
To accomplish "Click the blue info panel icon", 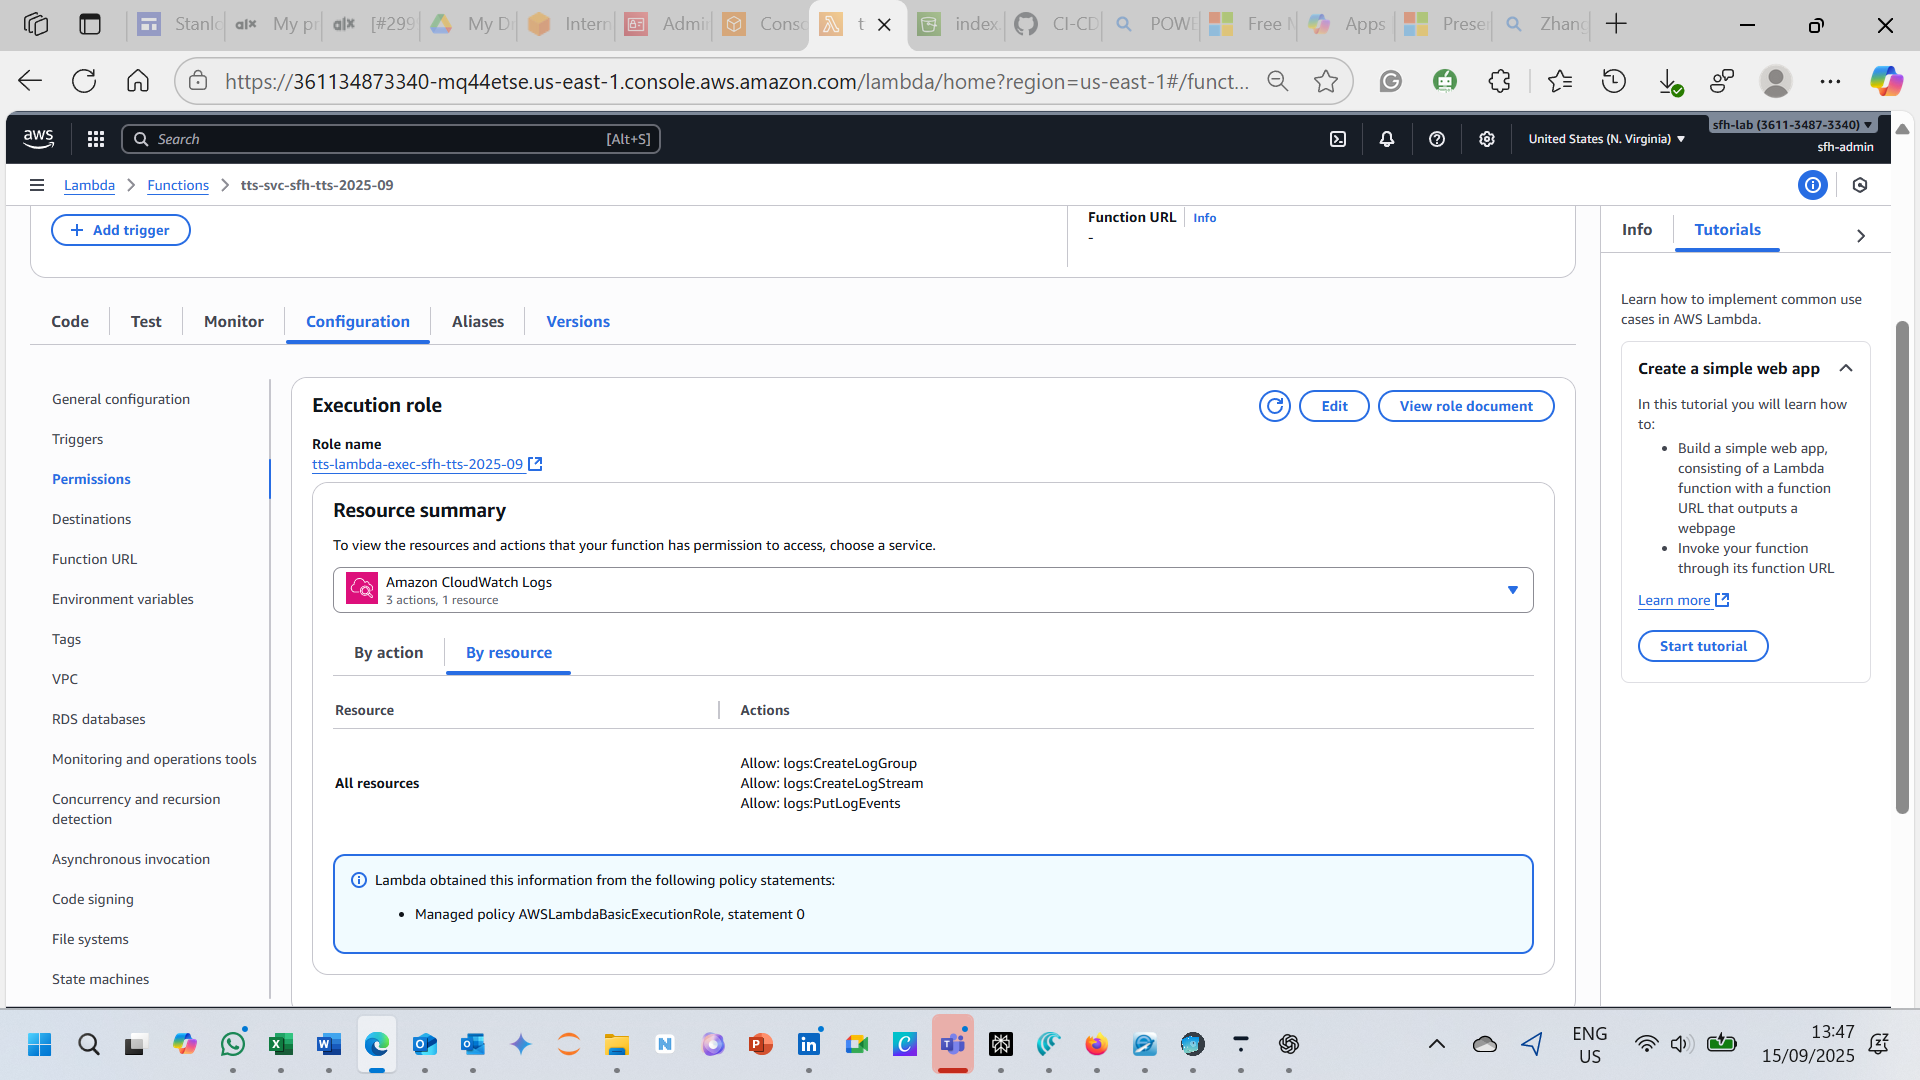I will [1813, 185].
